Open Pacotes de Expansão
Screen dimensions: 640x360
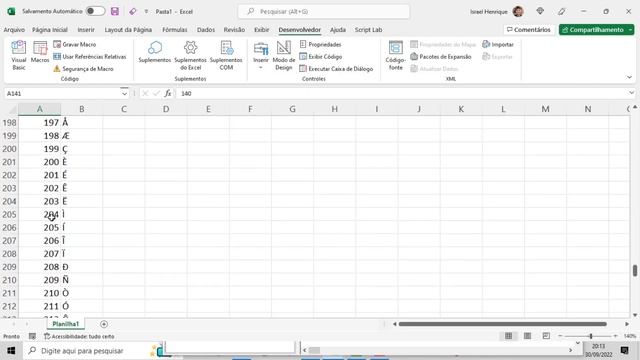441,56
